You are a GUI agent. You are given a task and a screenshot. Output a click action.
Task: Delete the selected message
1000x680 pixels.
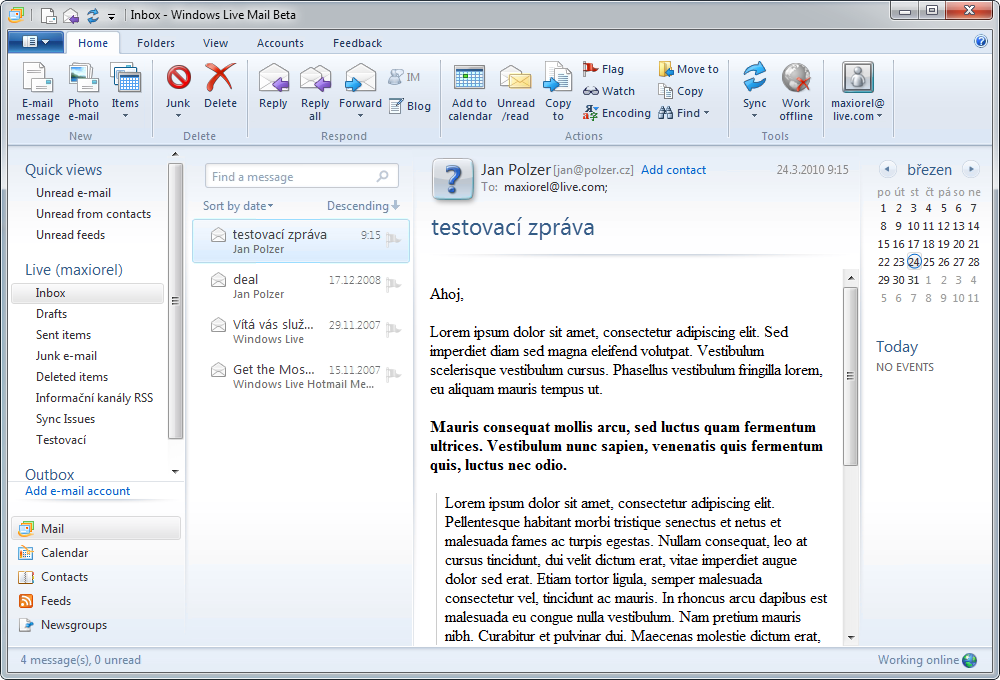coord(220,86)
